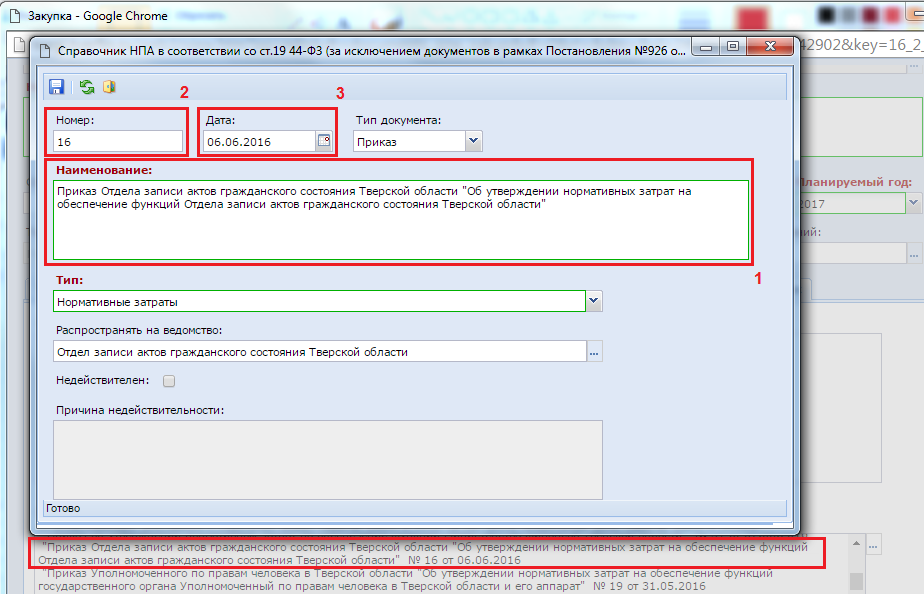Click the ellipsis button beside the bottom NPA list

875,546
